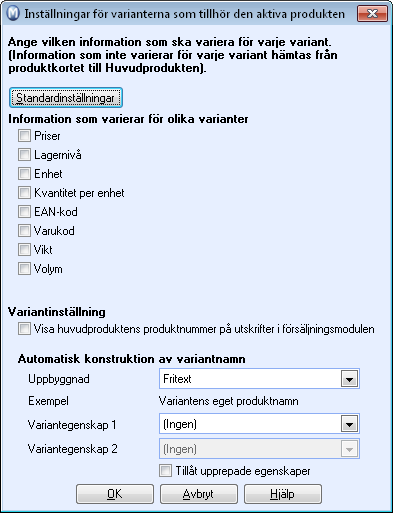Enable the Priser checkbox
Screen dimensions: 393x513
(x=24, y=136)
